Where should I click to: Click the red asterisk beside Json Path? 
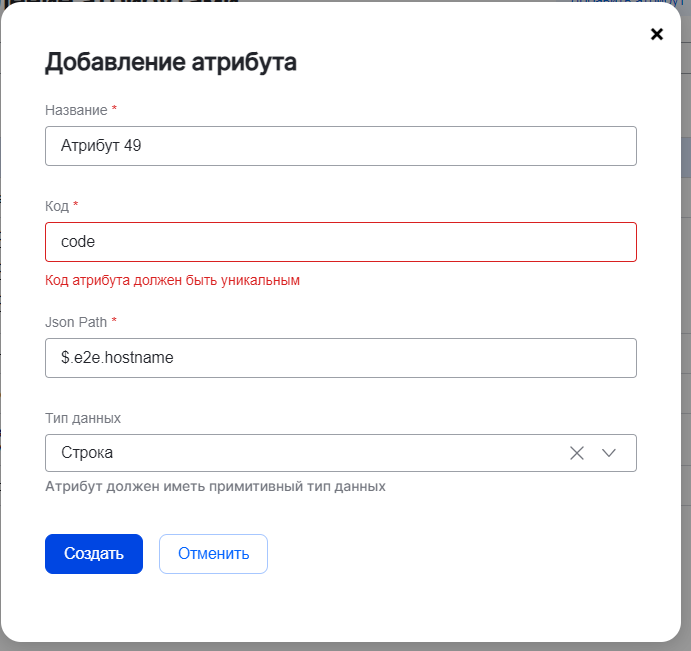(114, 320)
